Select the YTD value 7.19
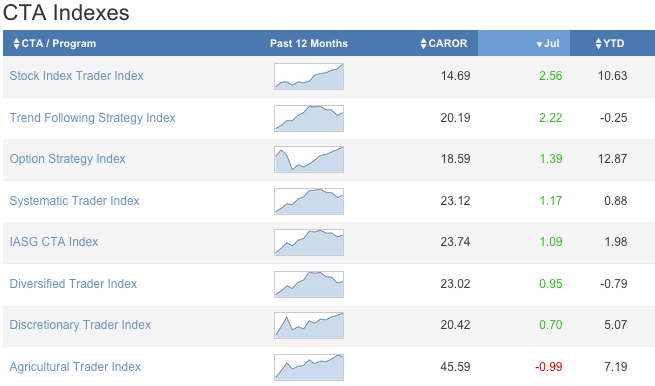The width and height of the screenshot is (655, 386). pyautogui.click(x=616, y=367)
